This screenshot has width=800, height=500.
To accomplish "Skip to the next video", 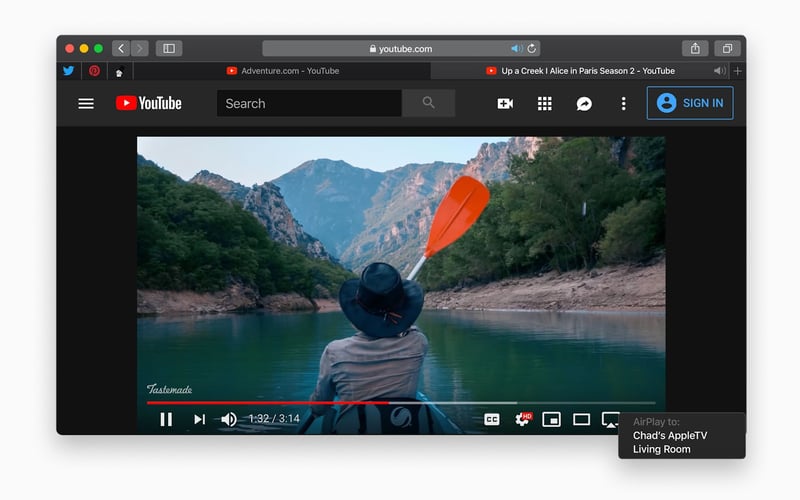I will pyautogui.click(x=199, y=419).
